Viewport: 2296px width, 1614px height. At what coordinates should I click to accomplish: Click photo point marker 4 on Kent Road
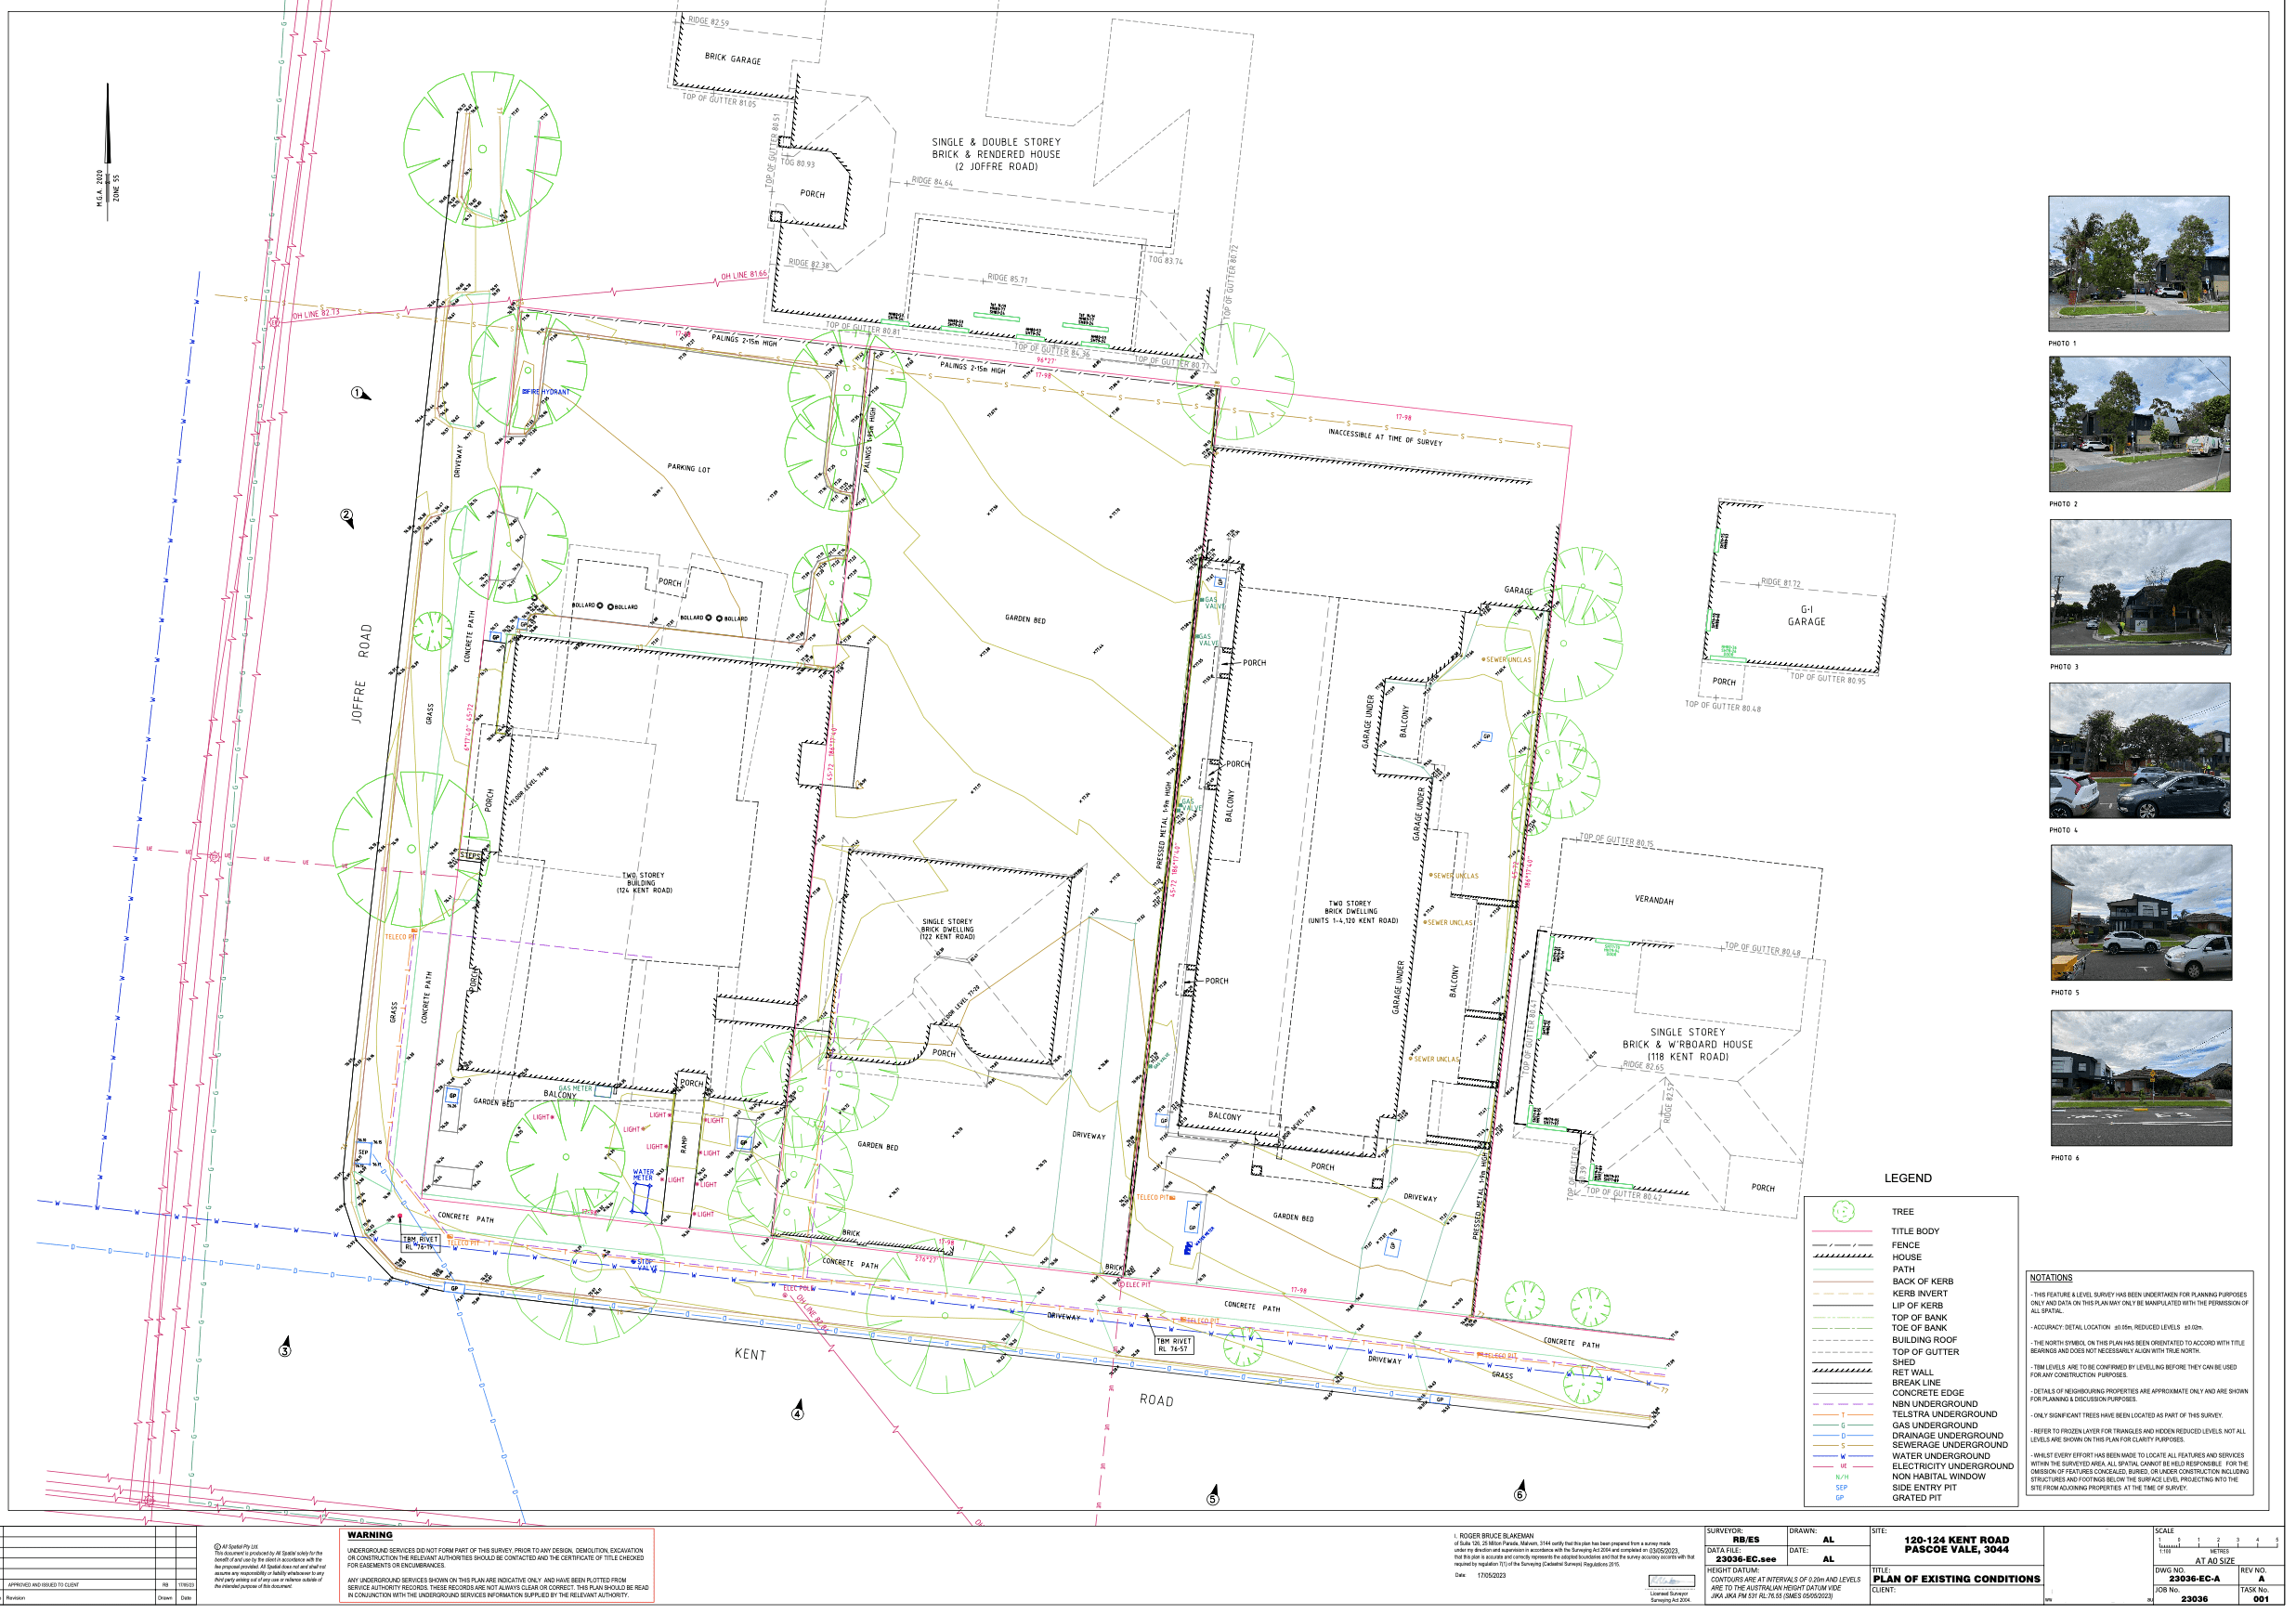797,1409
